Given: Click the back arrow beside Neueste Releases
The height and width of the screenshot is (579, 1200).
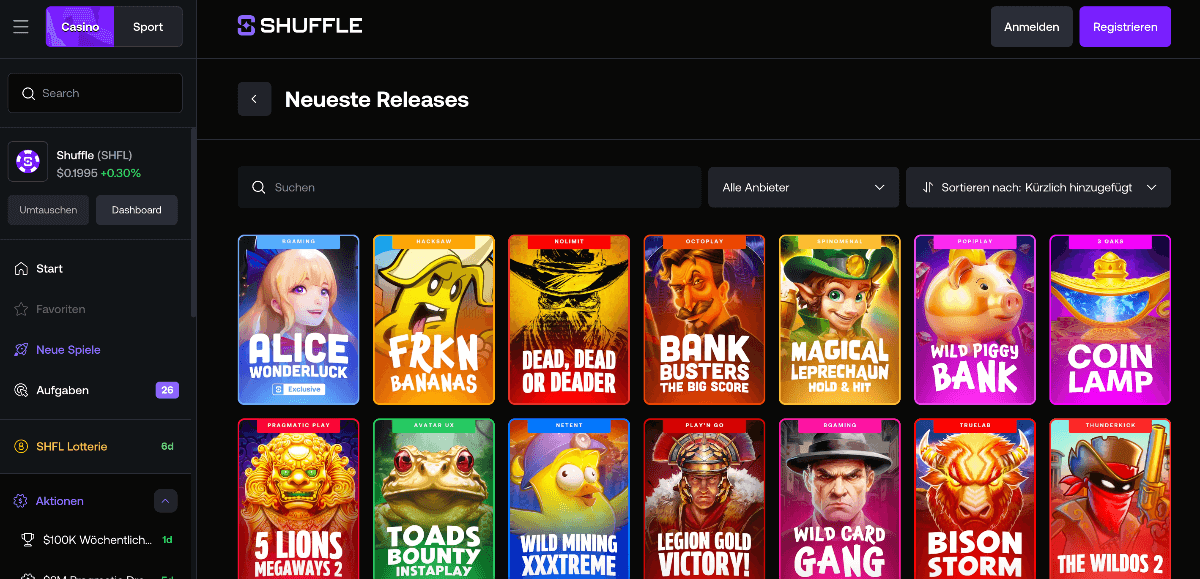Looking at the screenshot, I should (254, 99).
